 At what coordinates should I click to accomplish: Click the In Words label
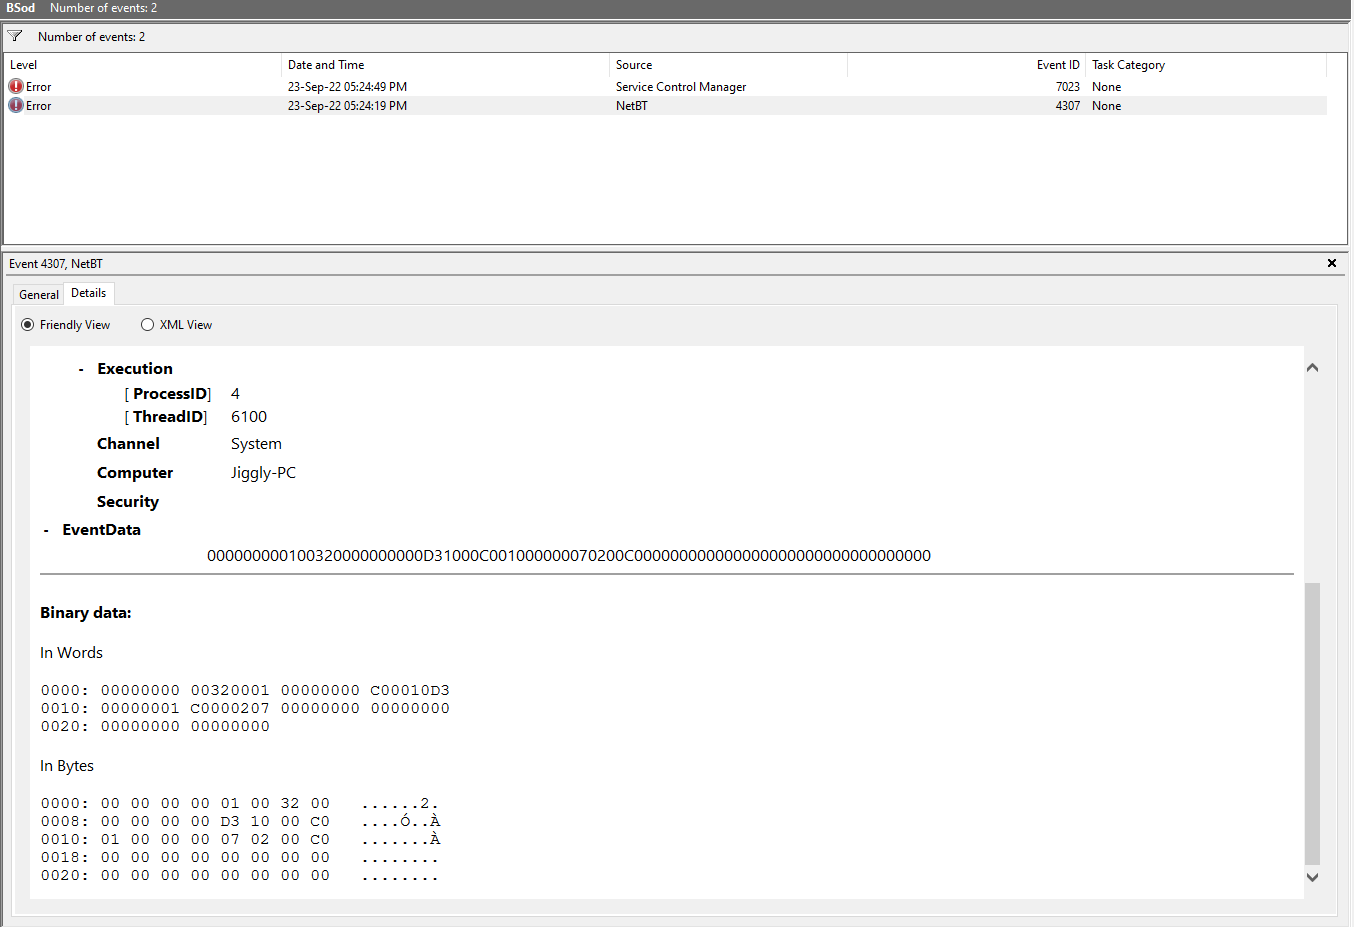(x=71, y=653)
